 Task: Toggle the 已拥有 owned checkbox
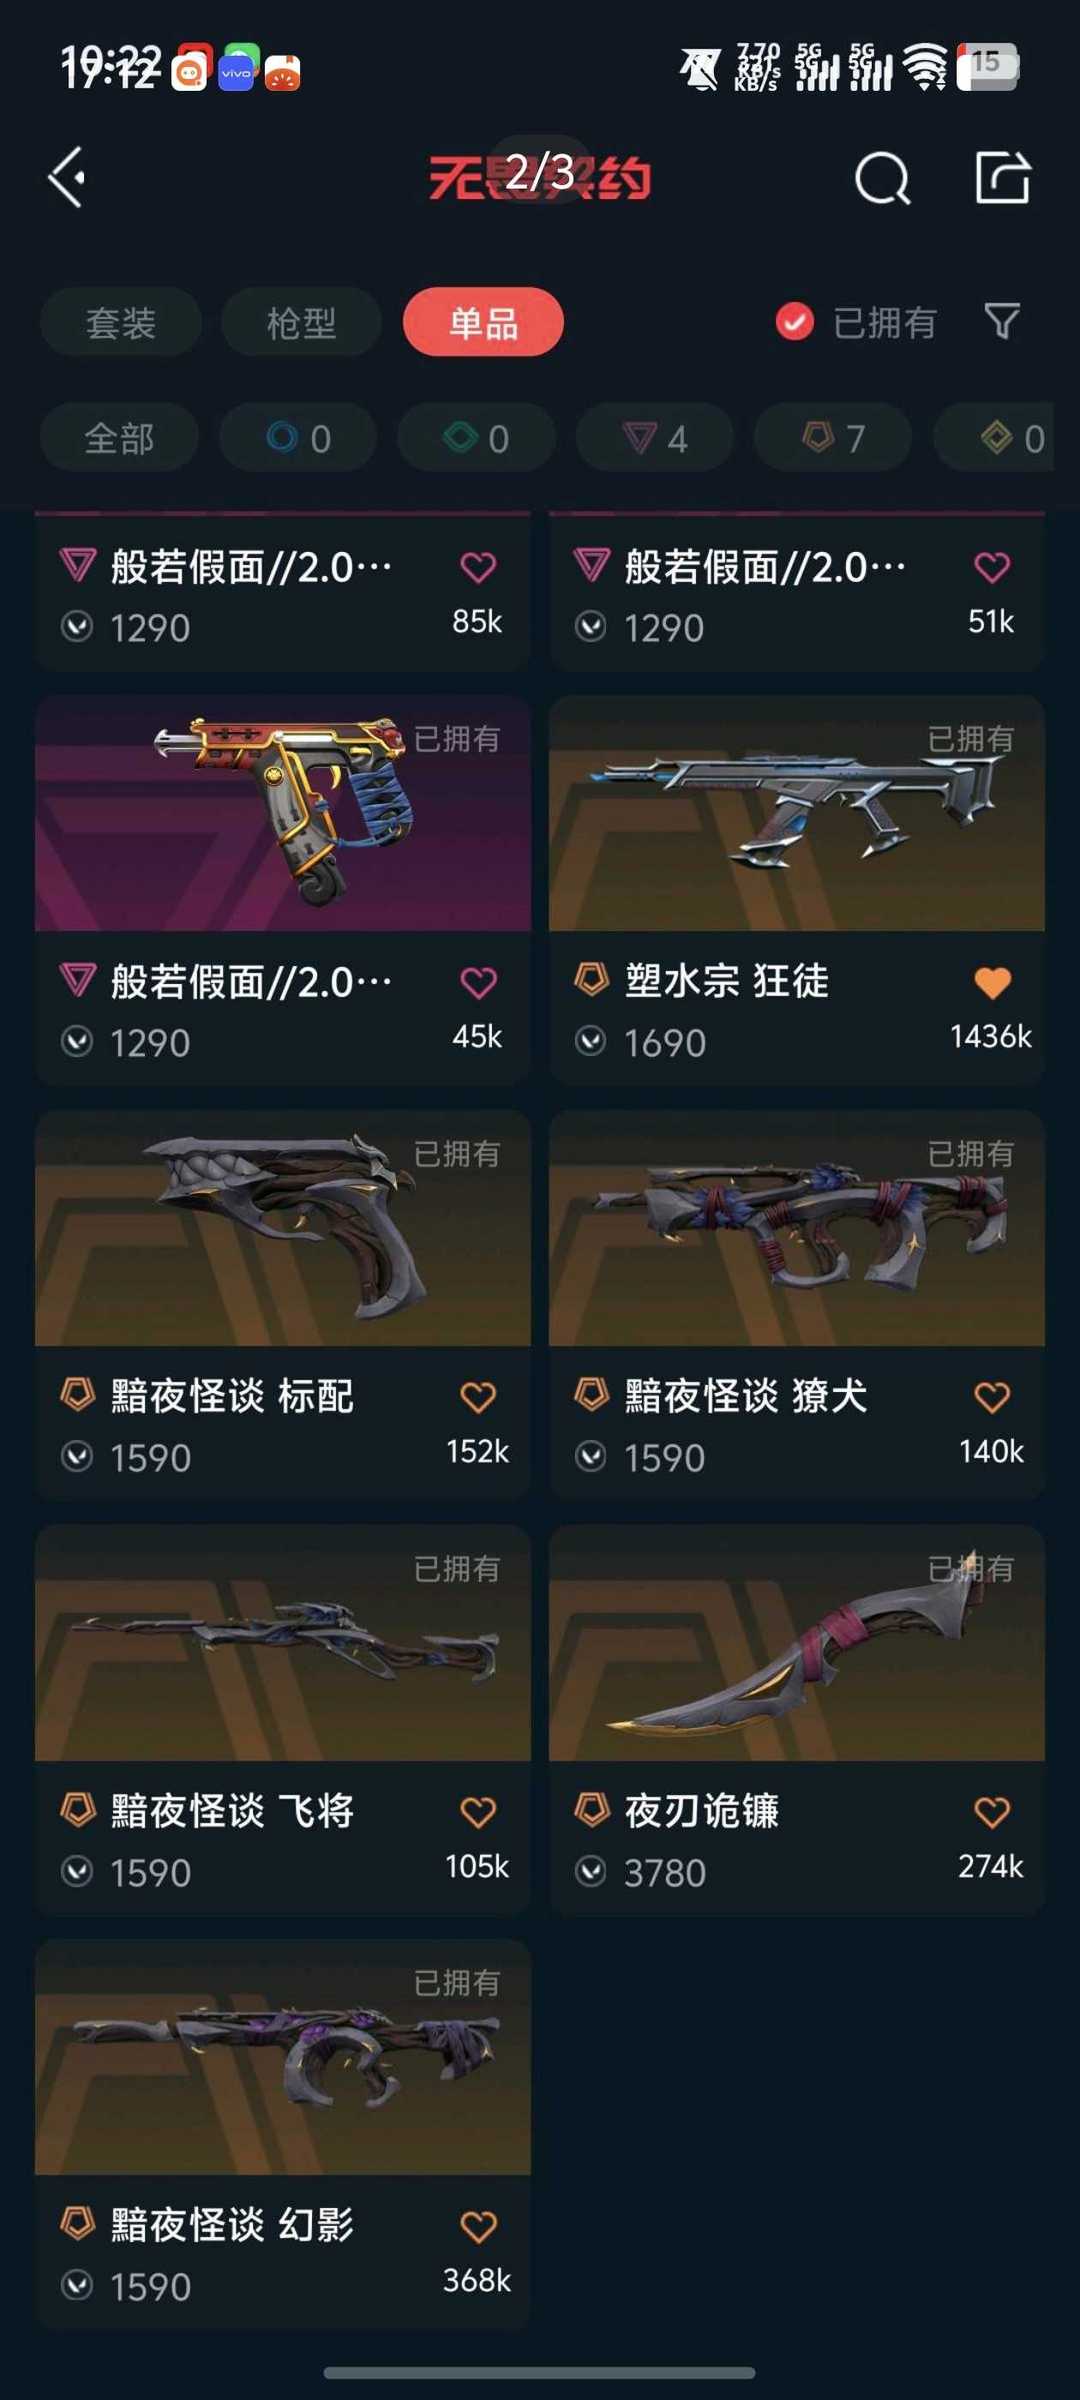pyautogui.click(x=795, y=322)
